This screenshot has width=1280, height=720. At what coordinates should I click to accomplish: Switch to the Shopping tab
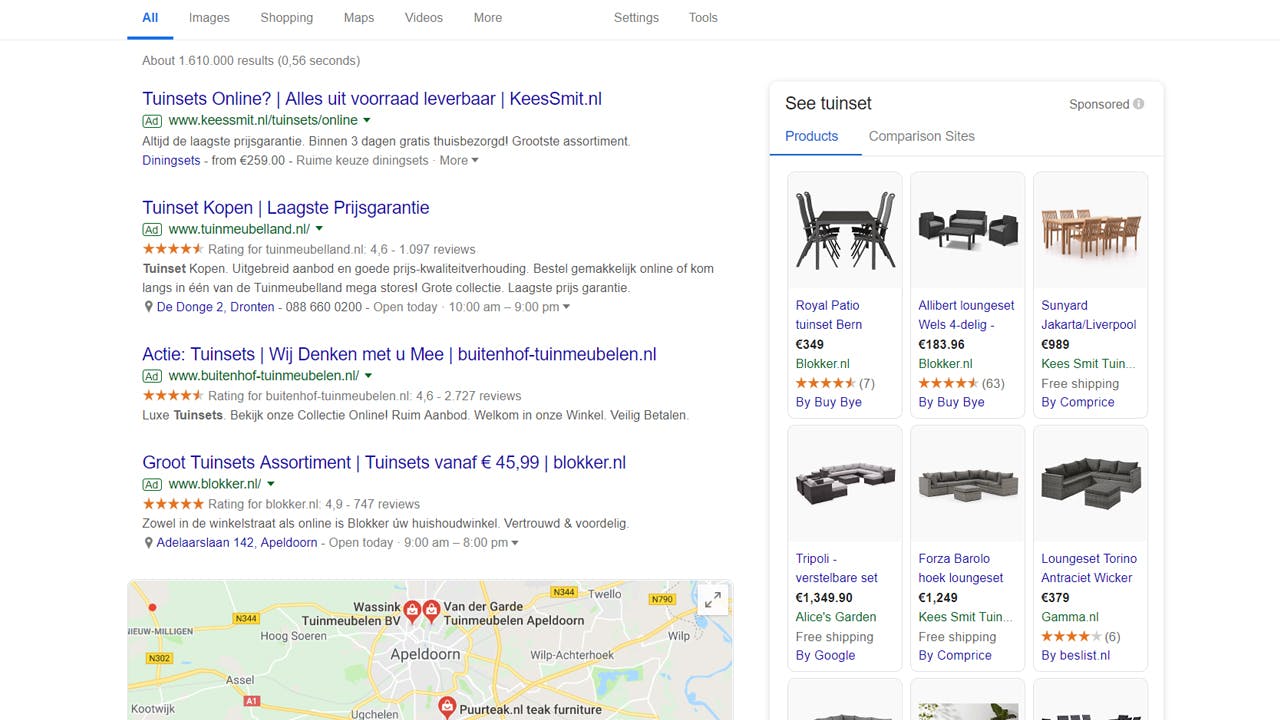click(287, 18)
